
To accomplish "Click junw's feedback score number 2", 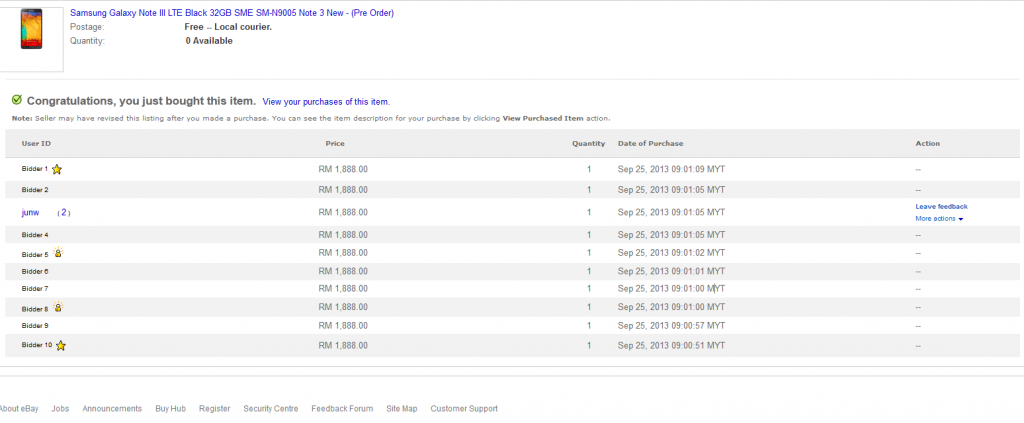I will tap(64, 213).
